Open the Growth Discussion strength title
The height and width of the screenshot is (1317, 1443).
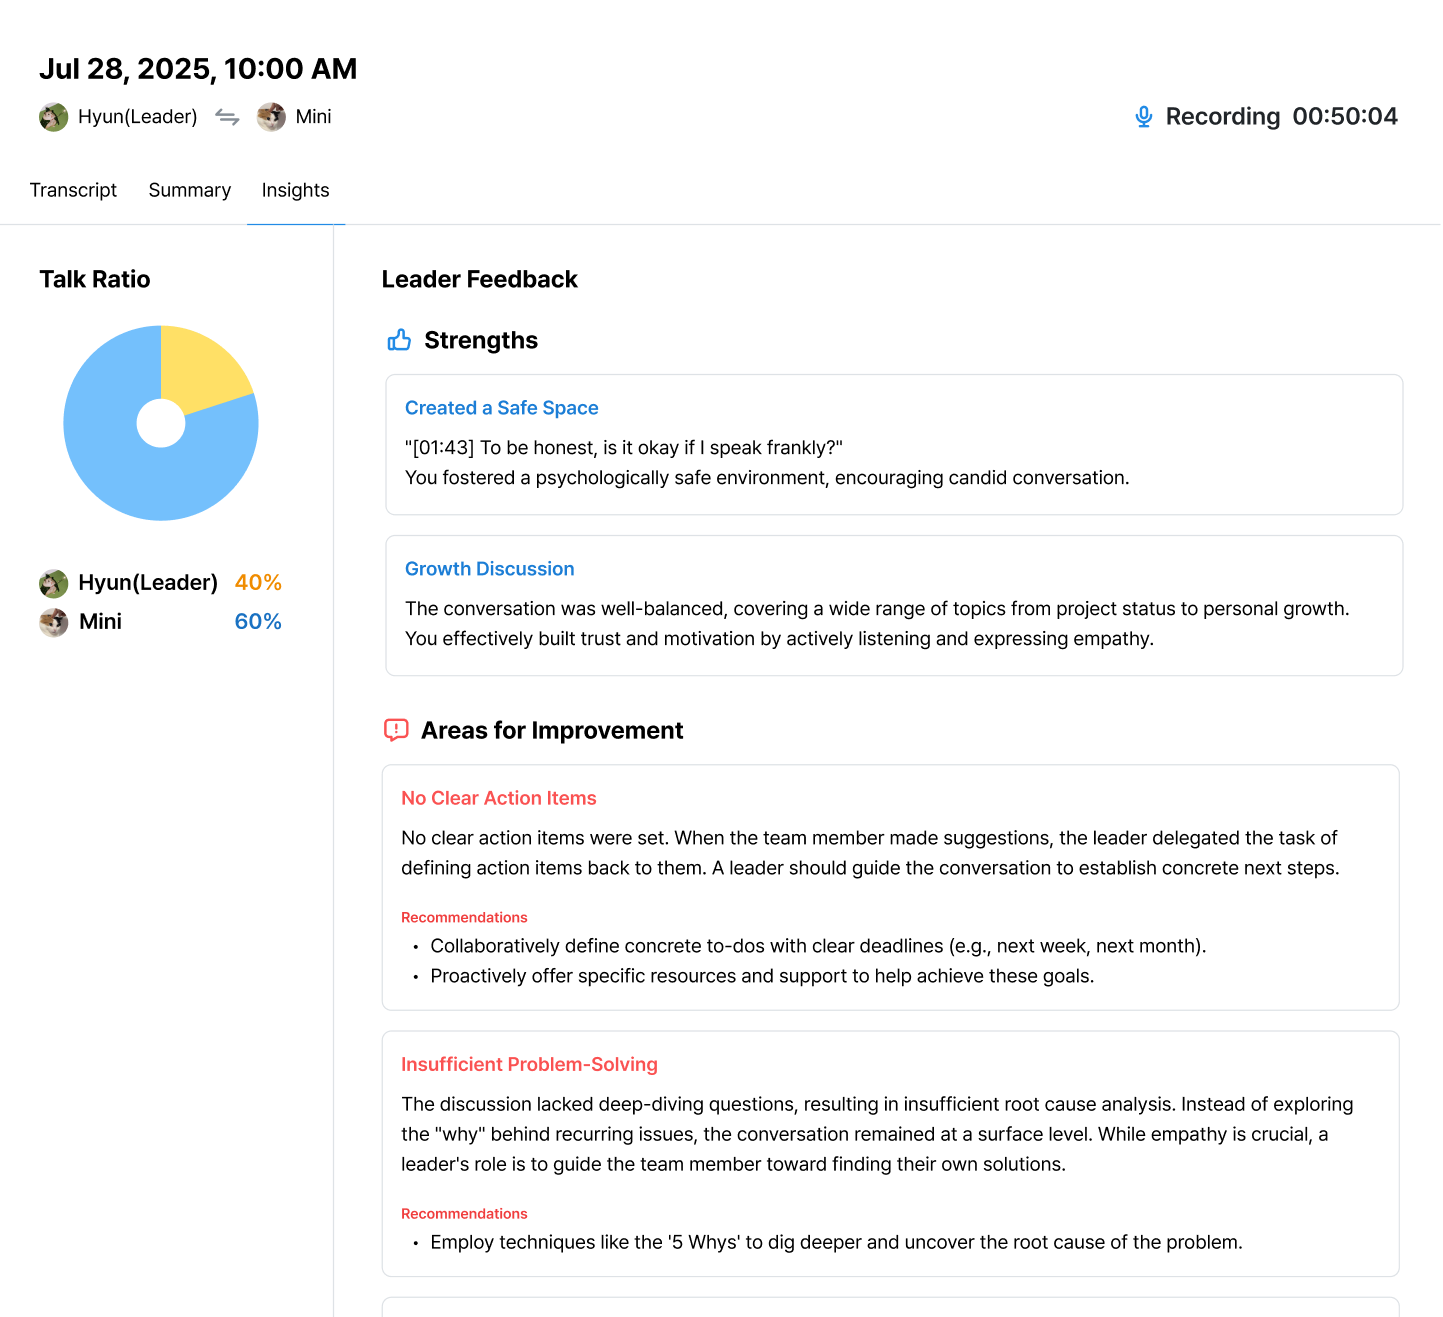pos(489,569)
